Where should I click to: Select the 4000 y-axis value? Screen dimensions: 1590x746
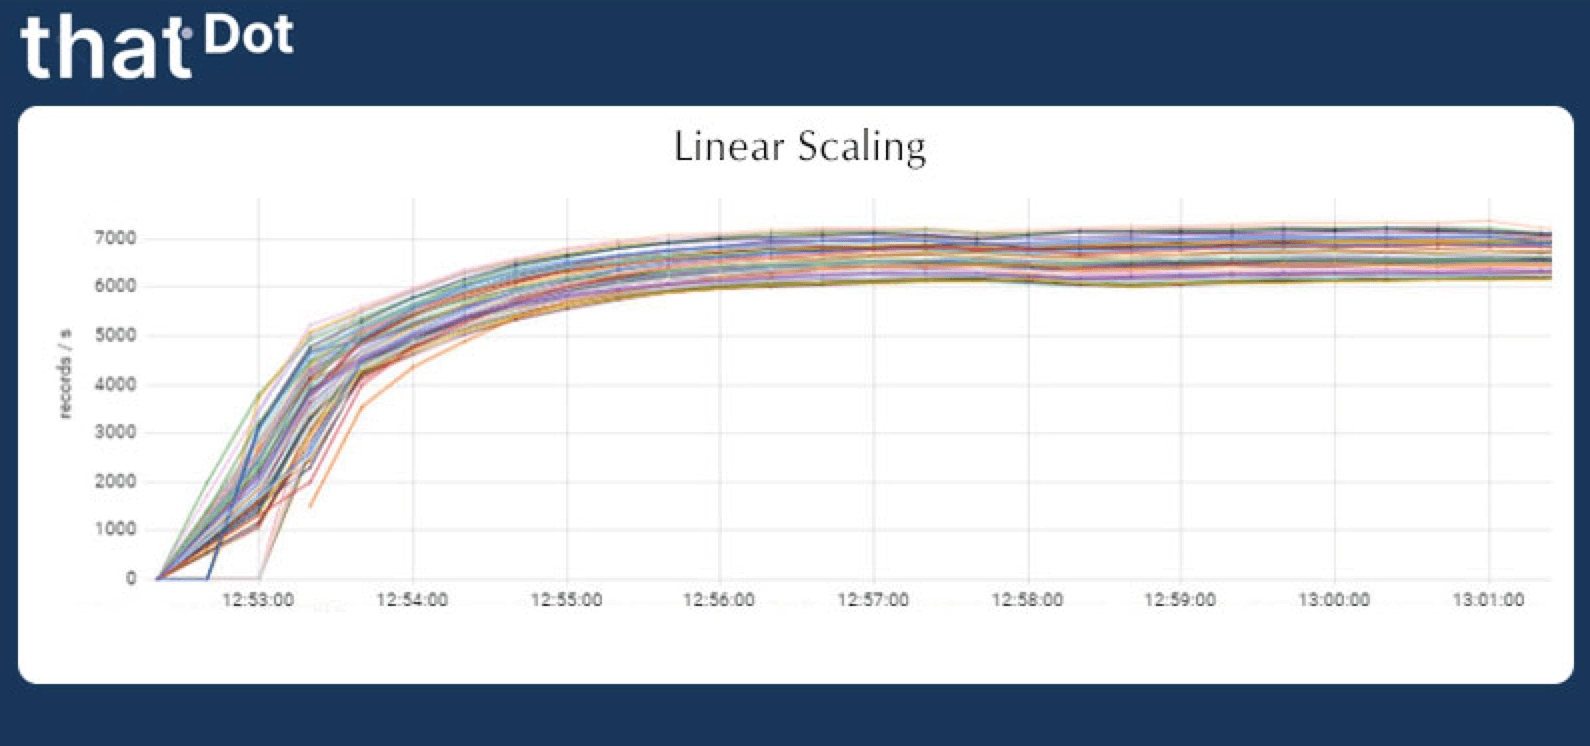[117, 384]
